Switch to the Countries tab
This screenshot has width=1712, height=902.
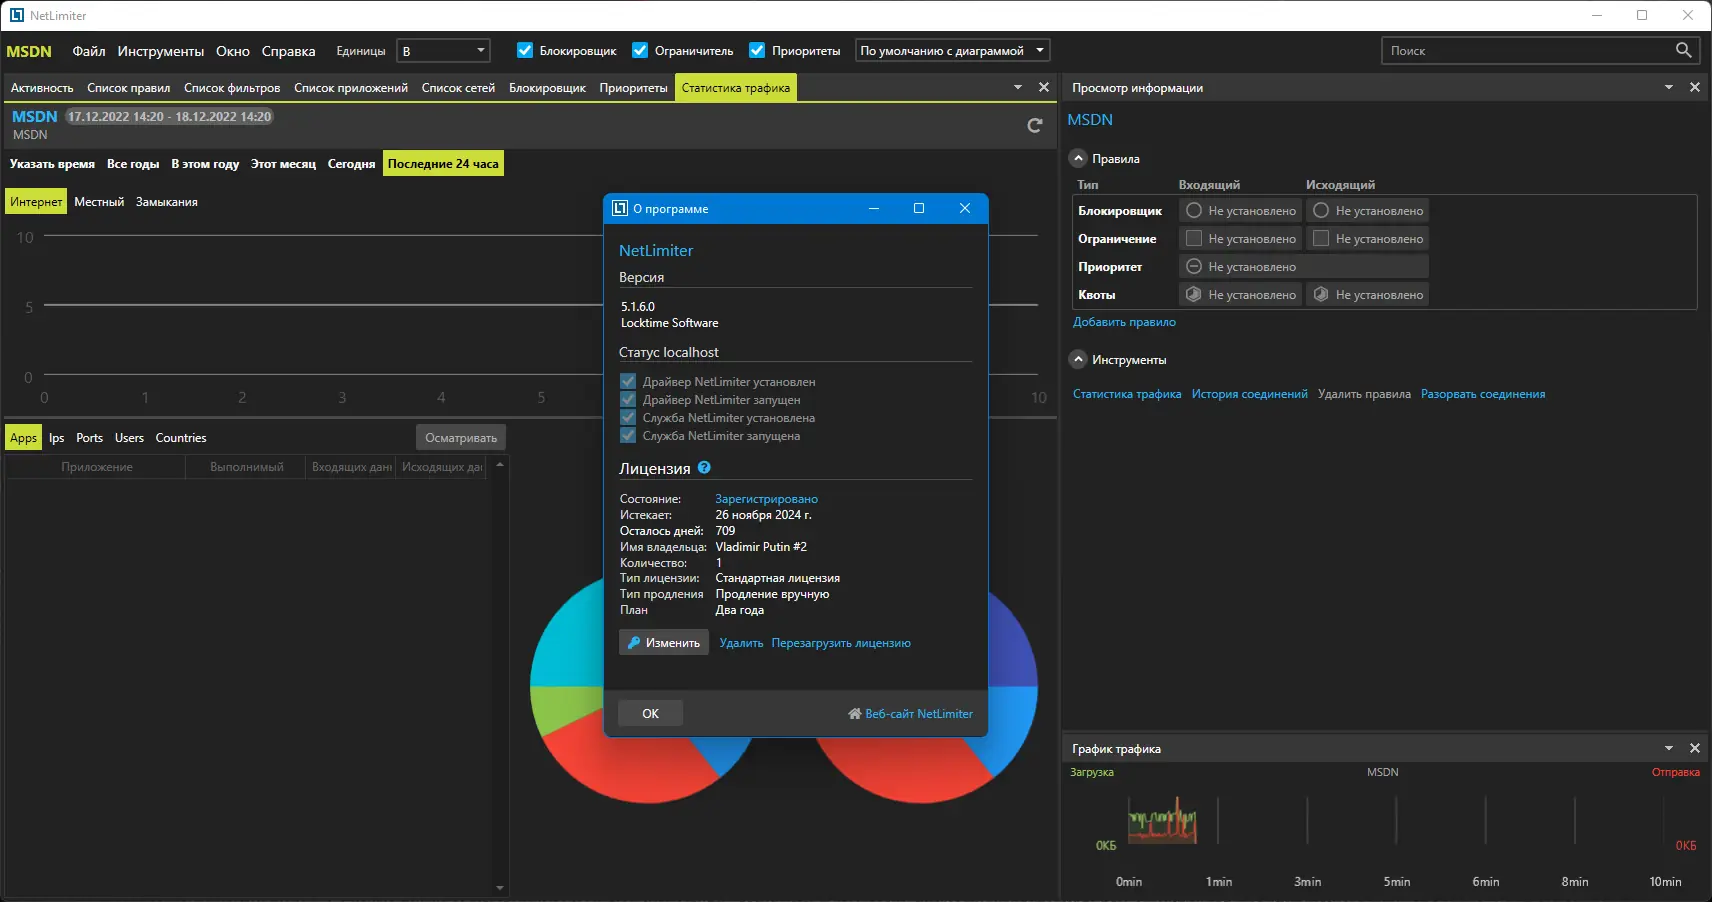181,438
